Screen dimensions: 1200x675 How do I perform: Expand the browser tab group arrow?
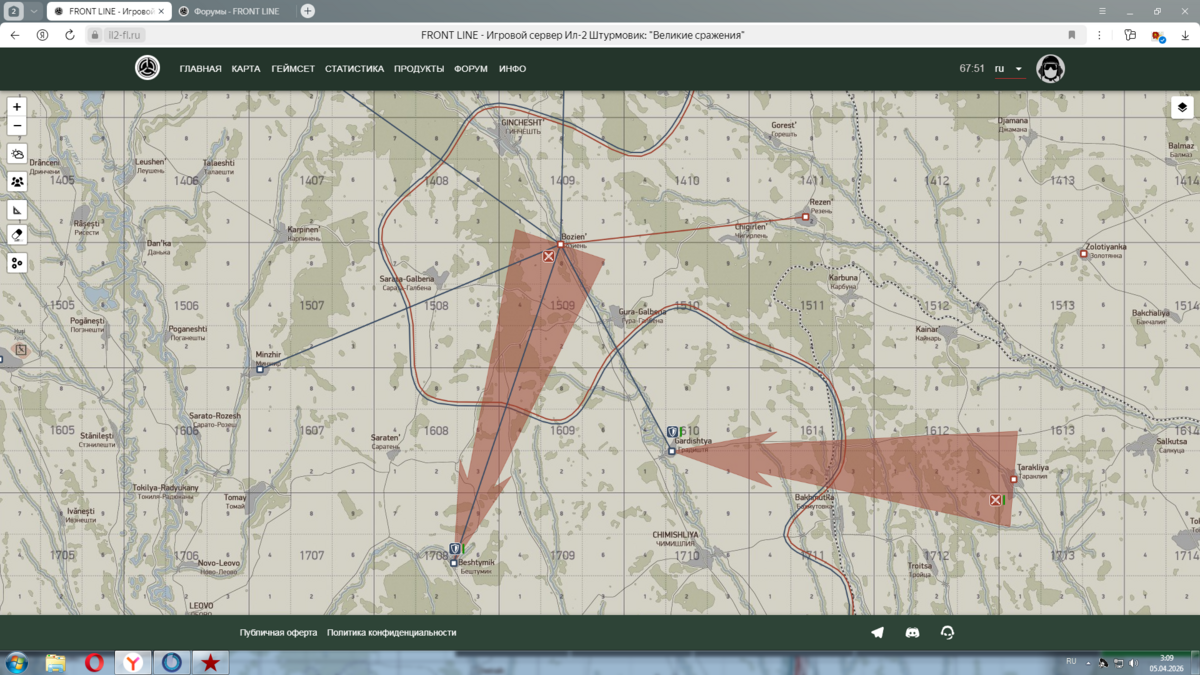click(33, 11)
